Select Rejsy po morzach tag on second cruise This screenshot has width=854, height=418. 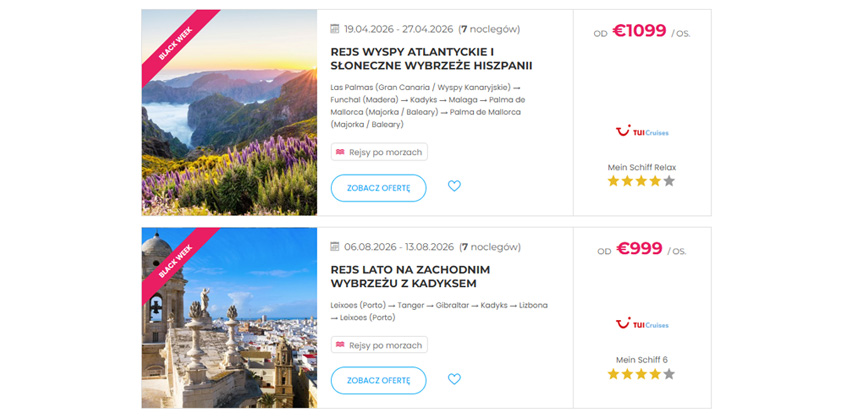click(379, 345)
